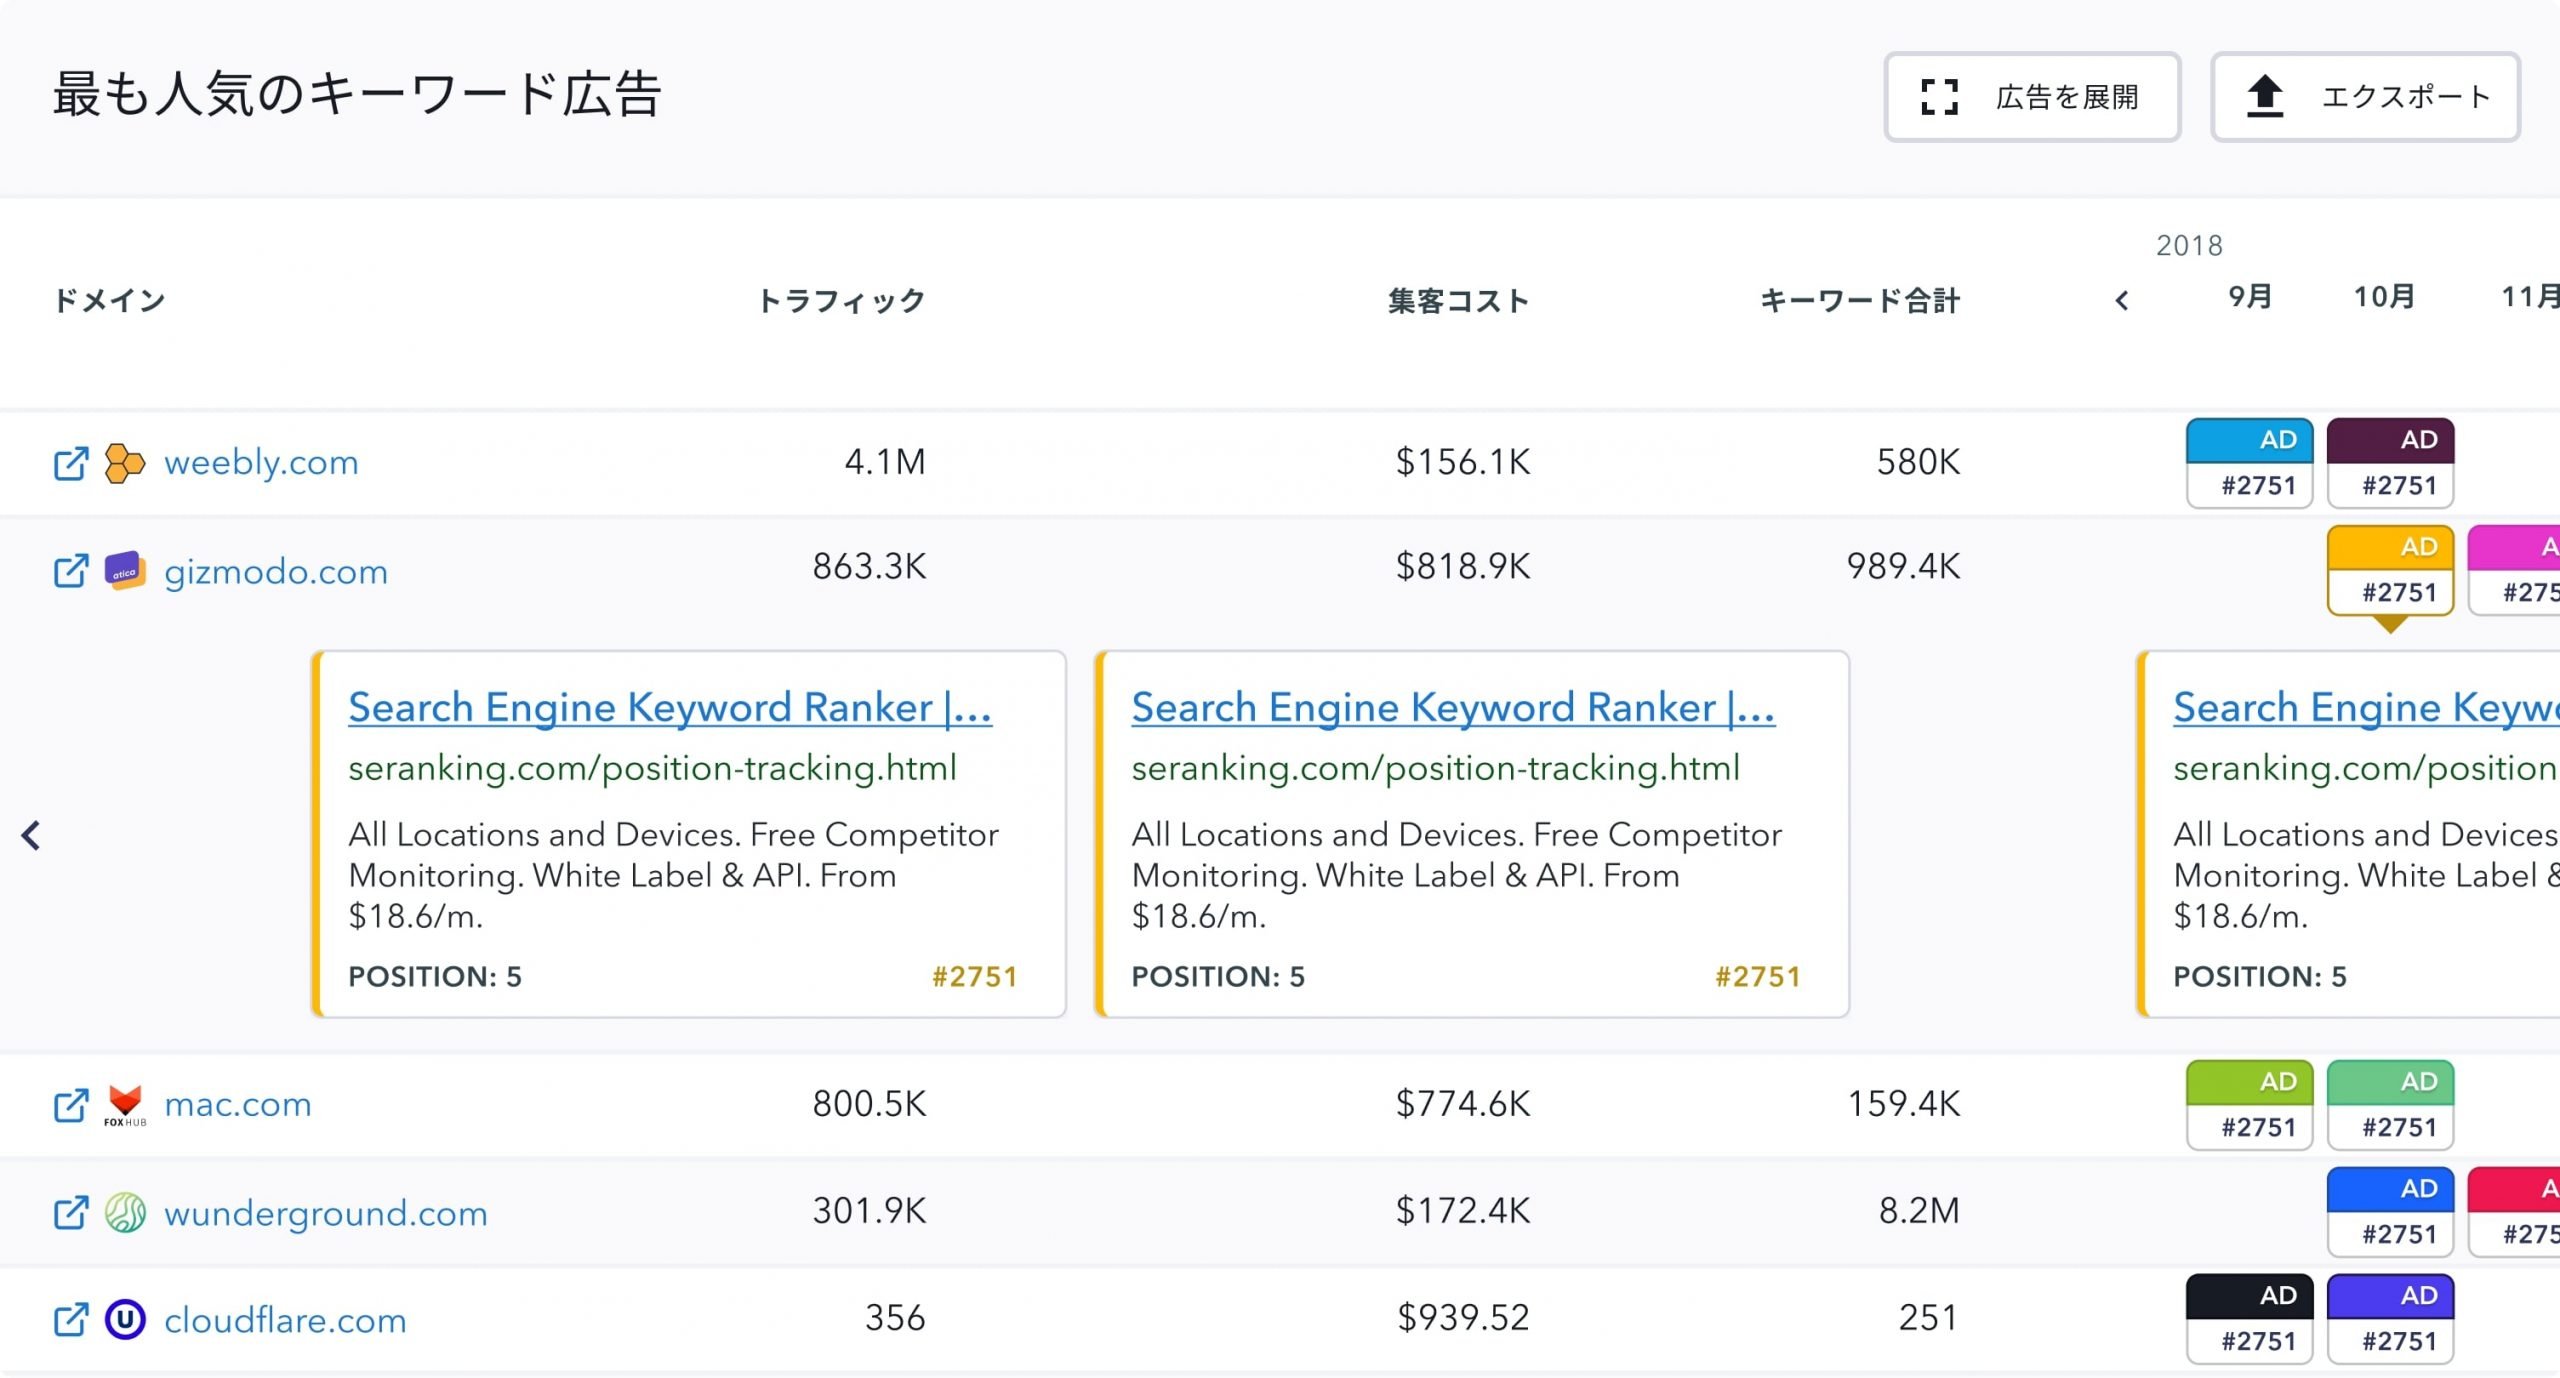Image resolution: width=2560 pixels, height=1378 pixels.
Task: Click the weebly.com honeycomb favicon
Action: [125, 463]
